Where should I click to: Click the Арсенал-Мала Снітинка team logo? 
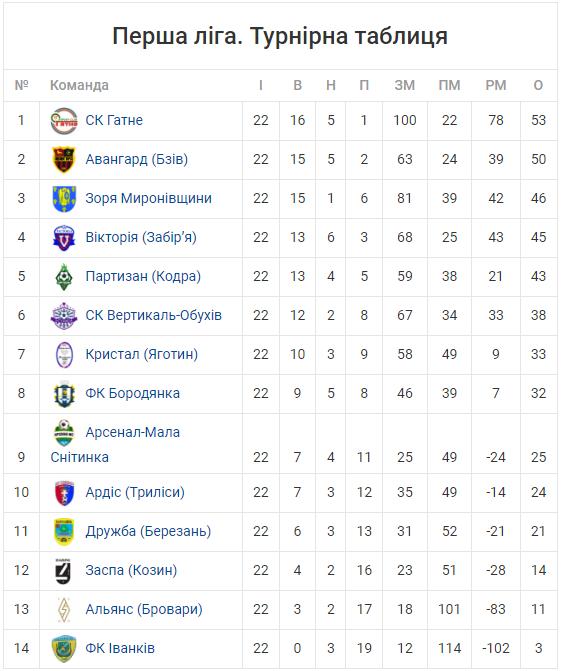click(x=64, y=433)
